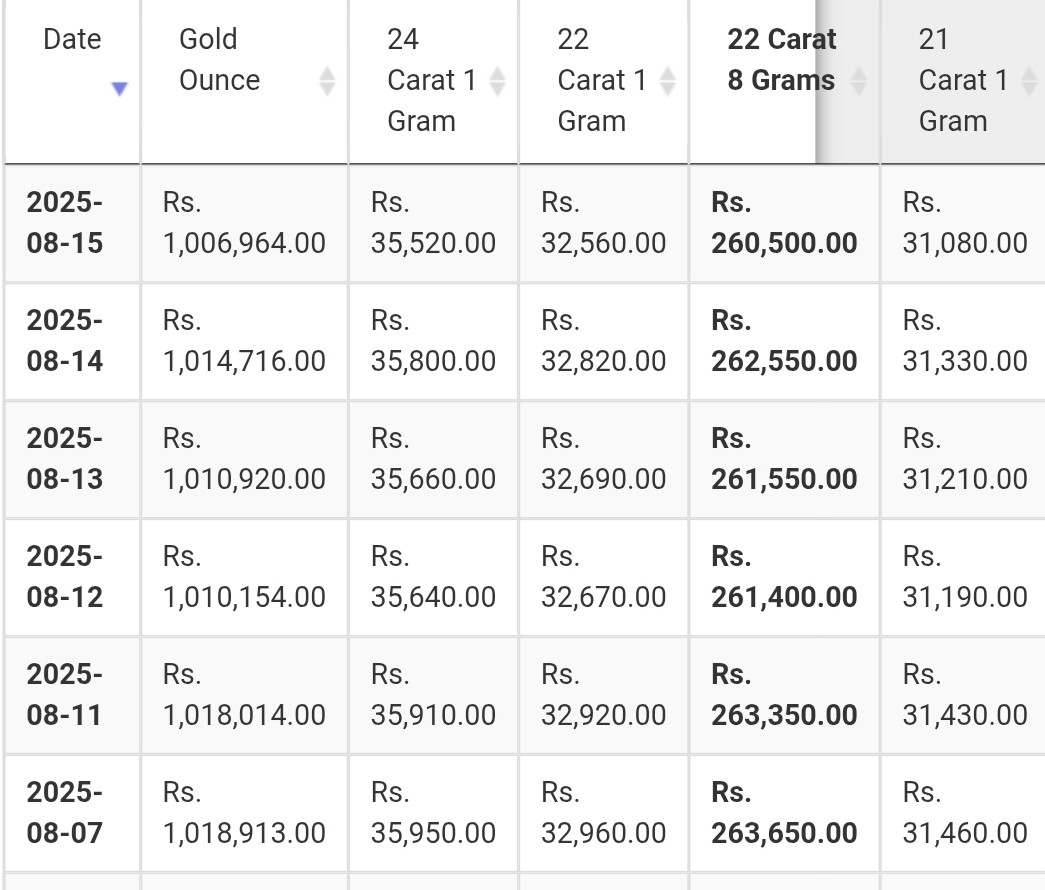Click the Date column sort arrow icon

pos(119,88)
